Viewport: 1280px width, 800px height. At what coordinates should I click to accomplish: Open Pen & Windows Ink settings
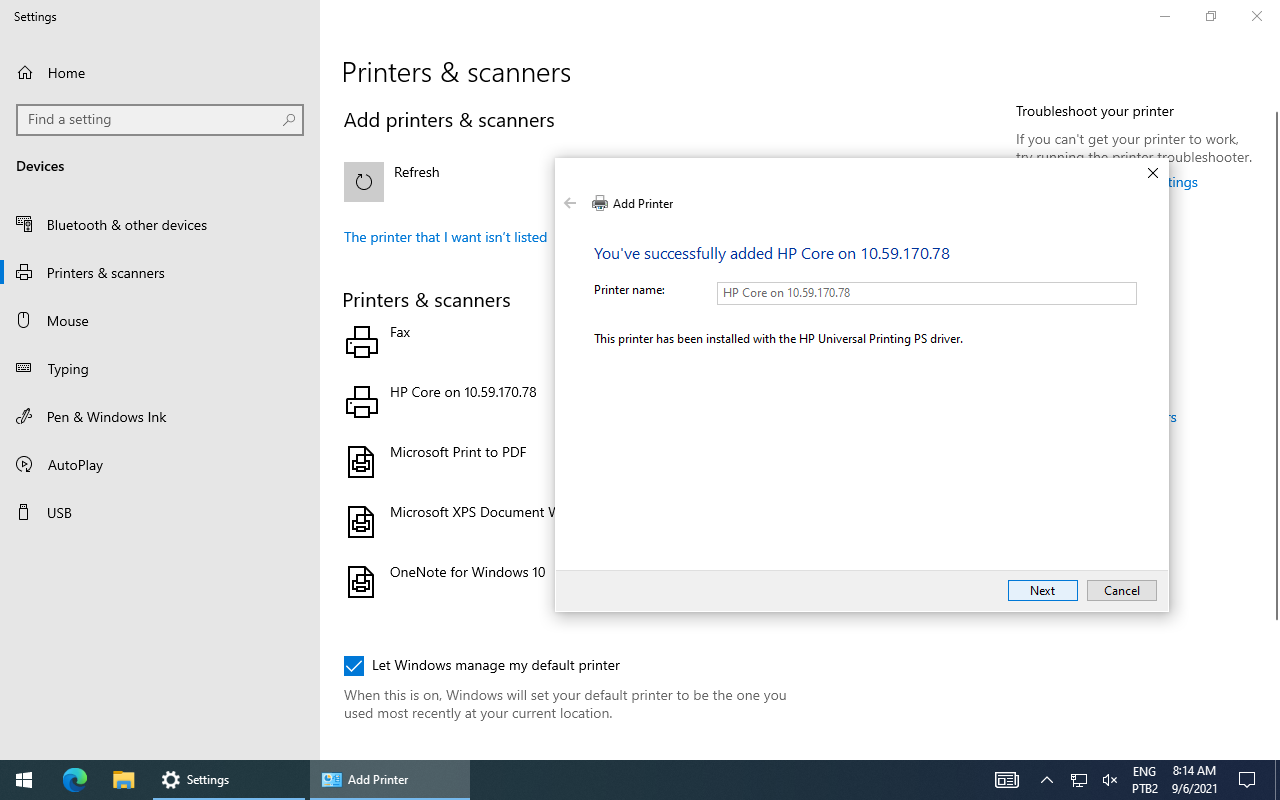[x=106, y=417]
